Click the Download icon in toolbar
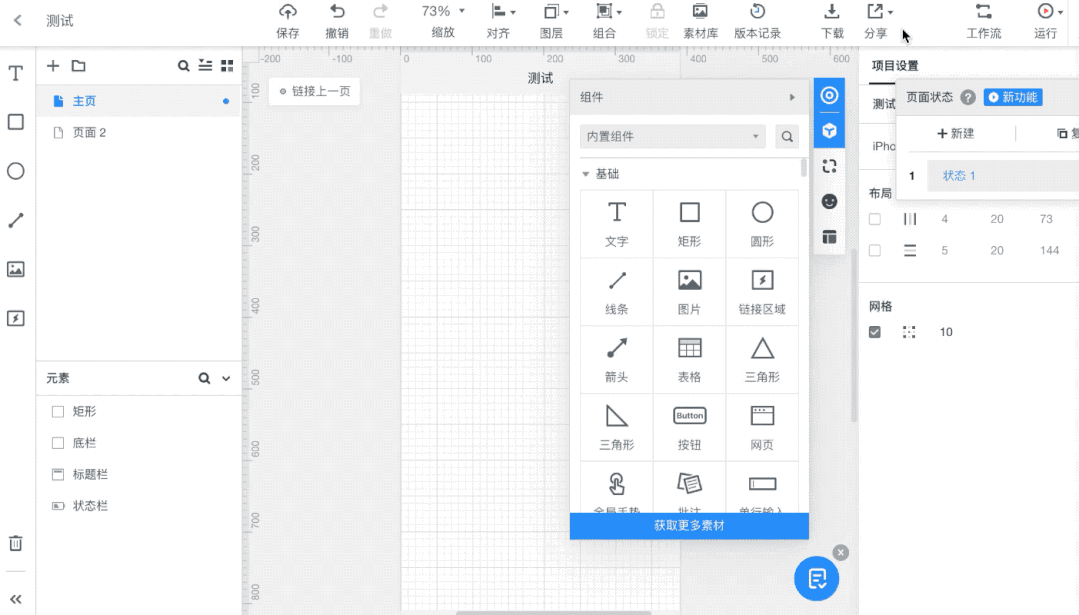Image resolution: width=1079 pixels, height=615 pixels. click(x=831, y=12)
